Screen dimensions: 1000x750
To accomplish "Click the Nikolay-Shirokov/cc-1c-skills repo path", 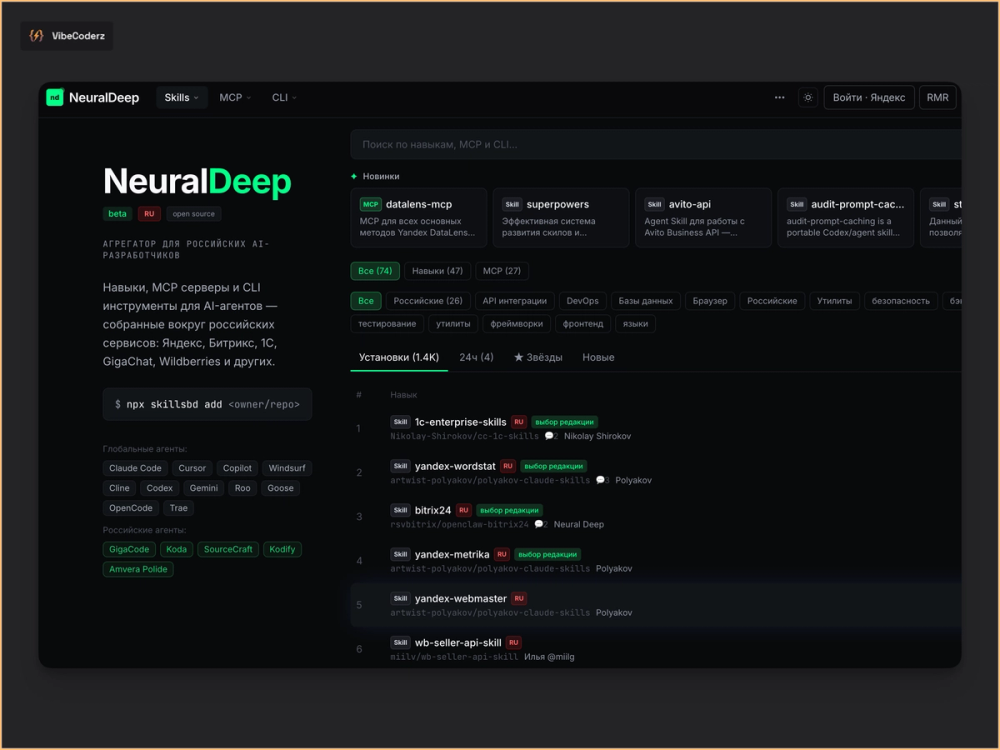I will click(x=464, y=436).
